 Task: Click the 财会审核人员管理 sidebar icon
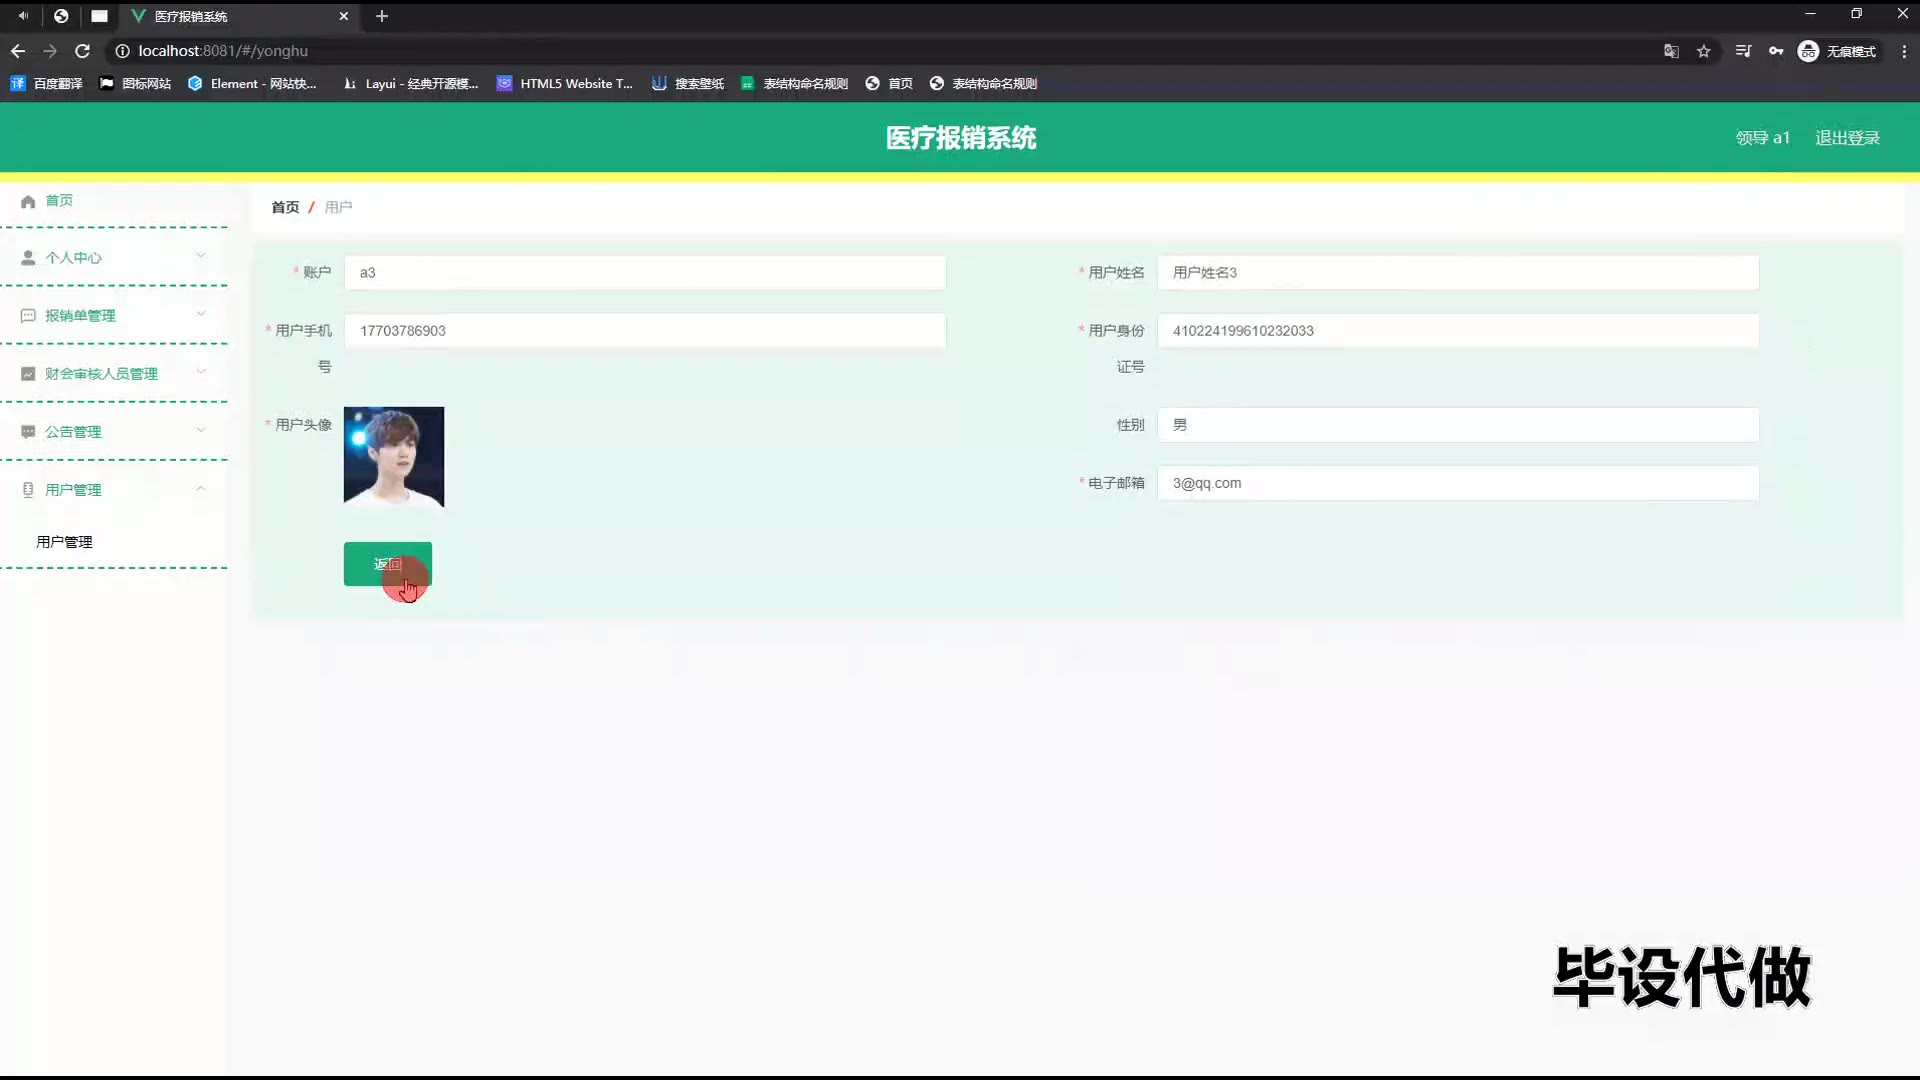pyautogui.click(x=28, y=374)
